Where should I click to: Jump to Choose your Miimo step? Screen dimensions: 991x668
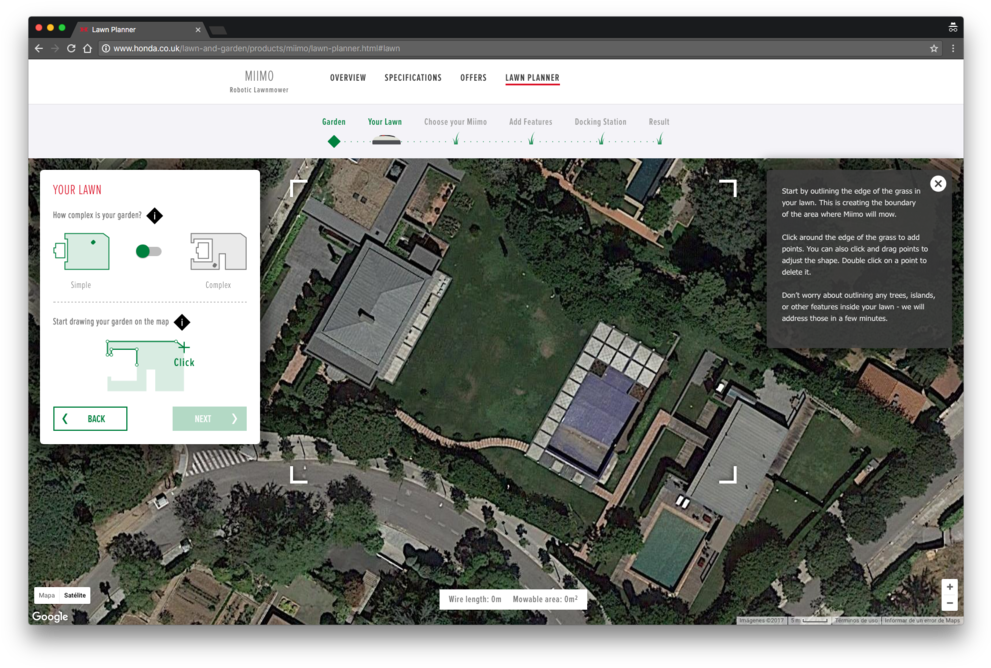(455, 122)
